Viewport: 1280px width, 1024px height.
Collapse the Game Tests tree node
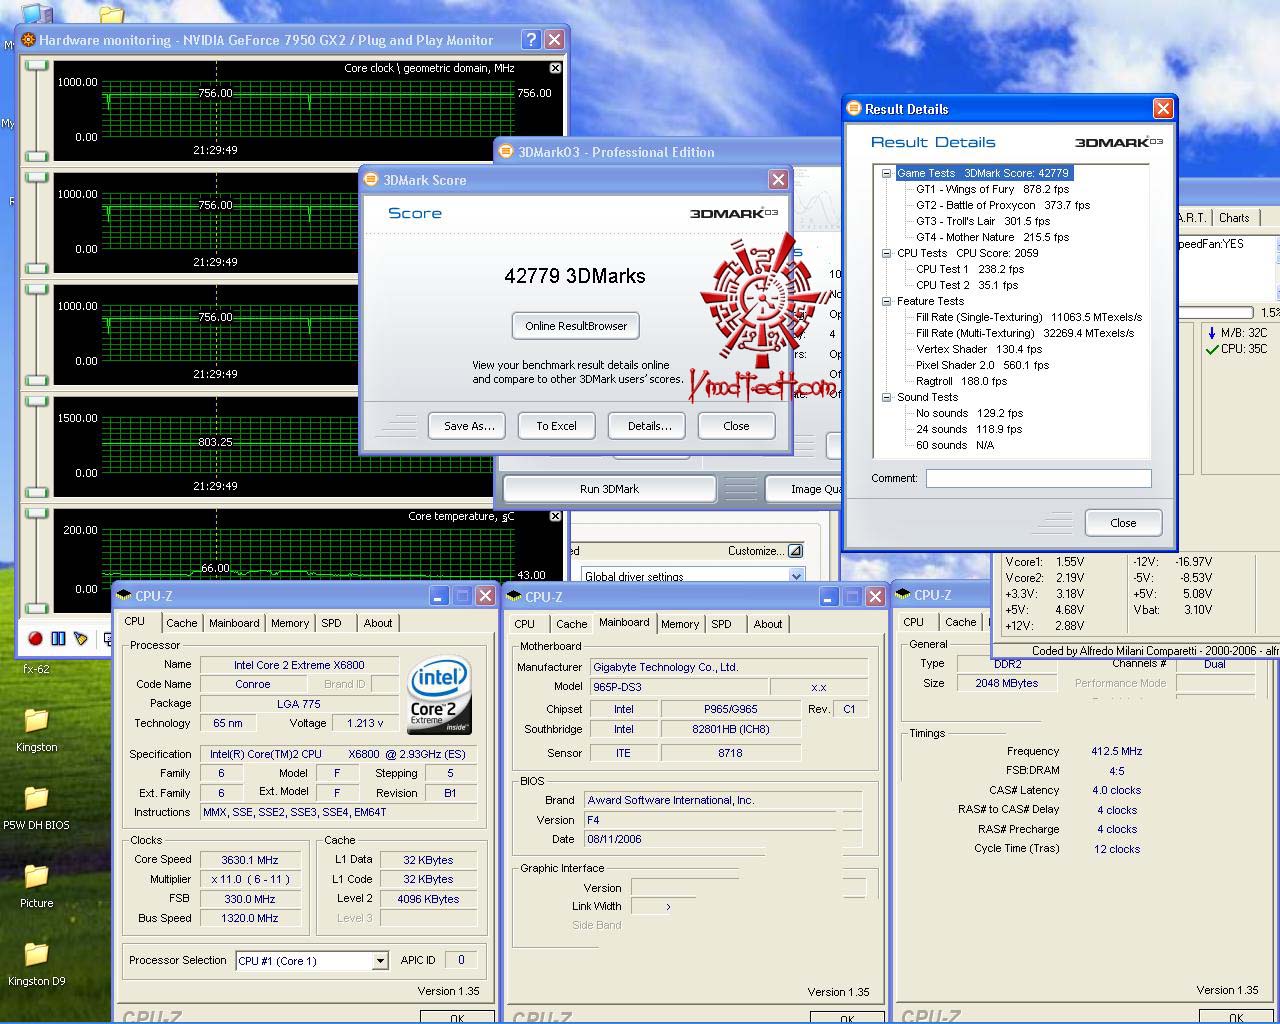click(x=886, y=173)
